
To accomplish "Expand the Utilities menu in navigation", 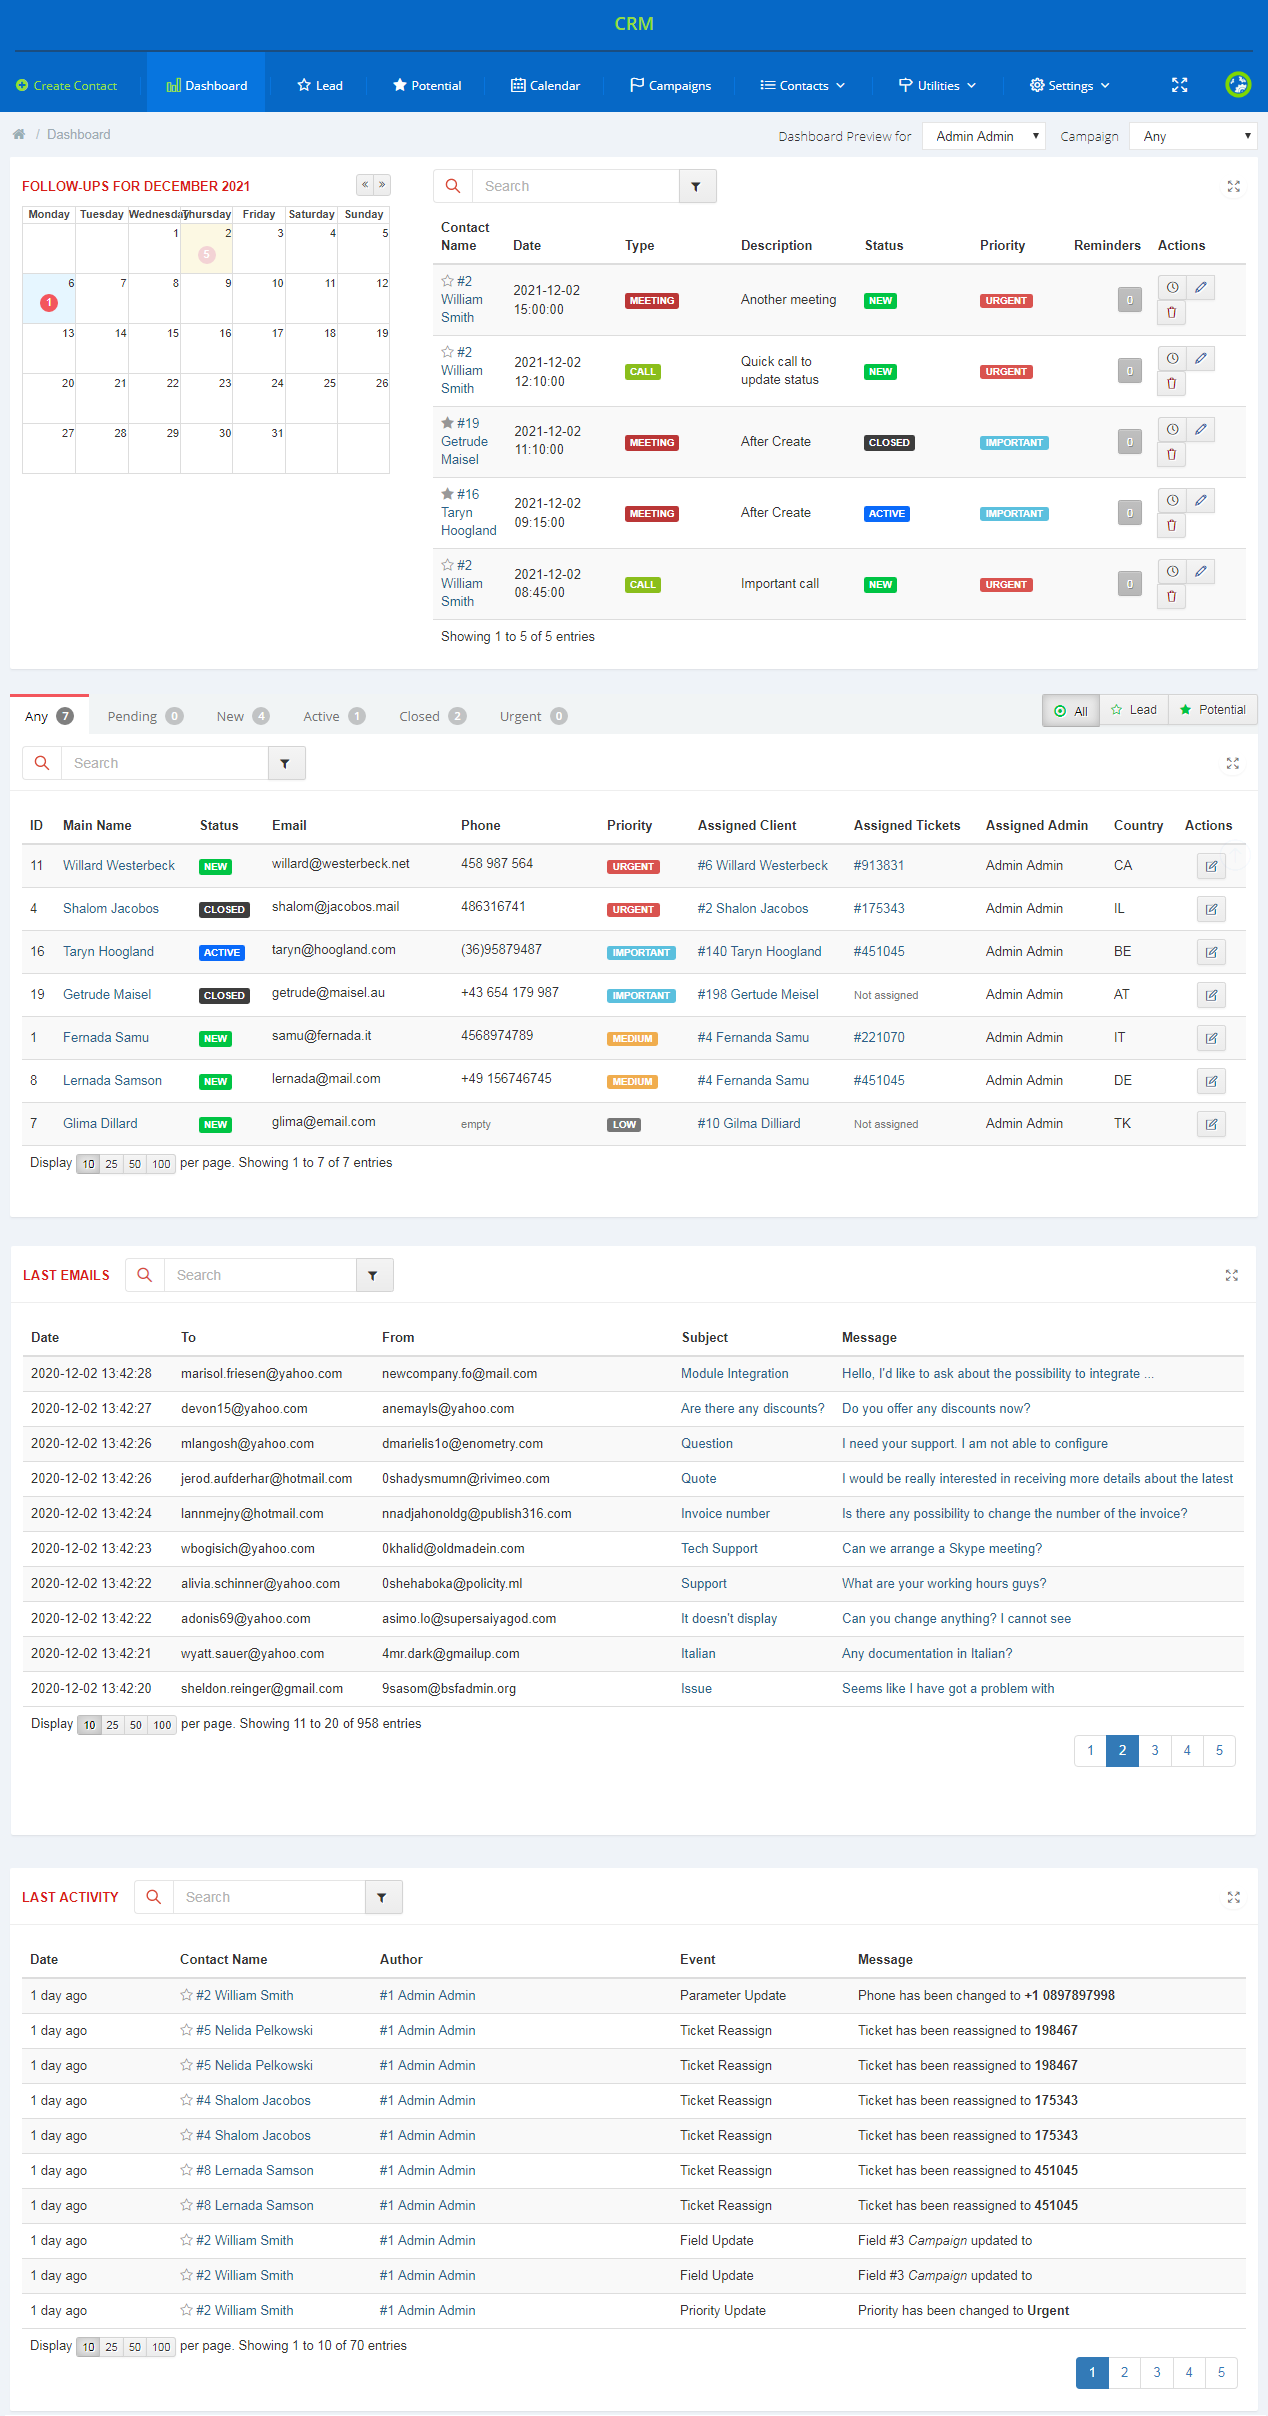I will pyautogui.click(x=938, y=85).
